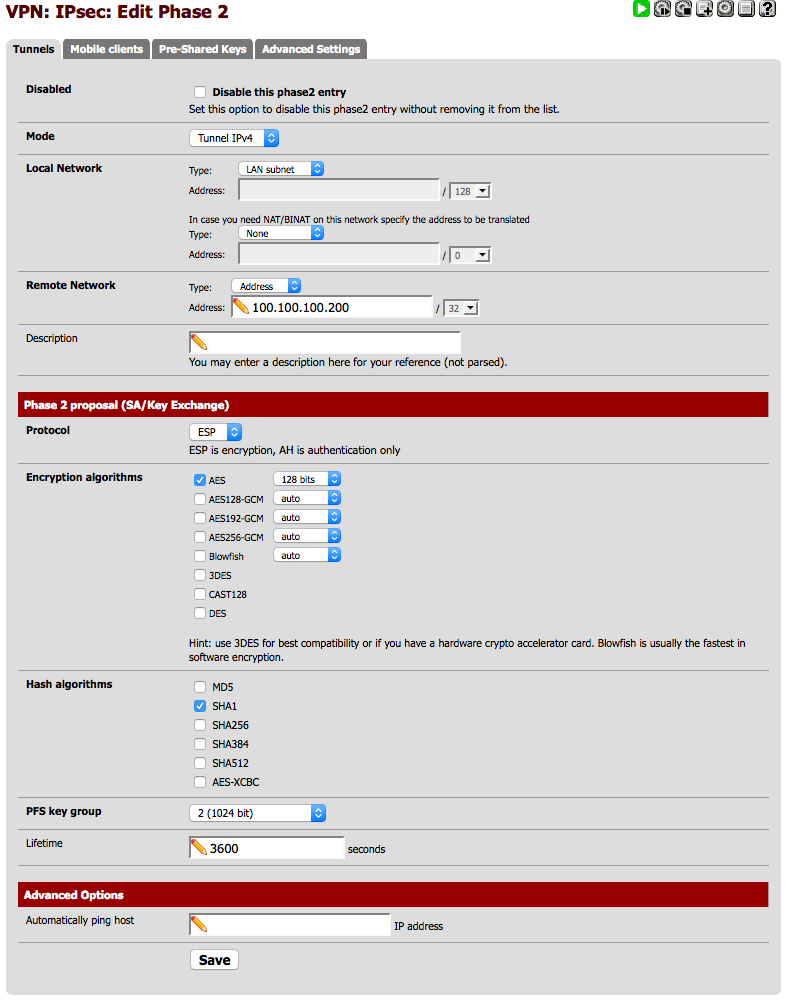This screenshot has height=1005, width=789.
Task: Click the Save button
Action: coord(215,959)
